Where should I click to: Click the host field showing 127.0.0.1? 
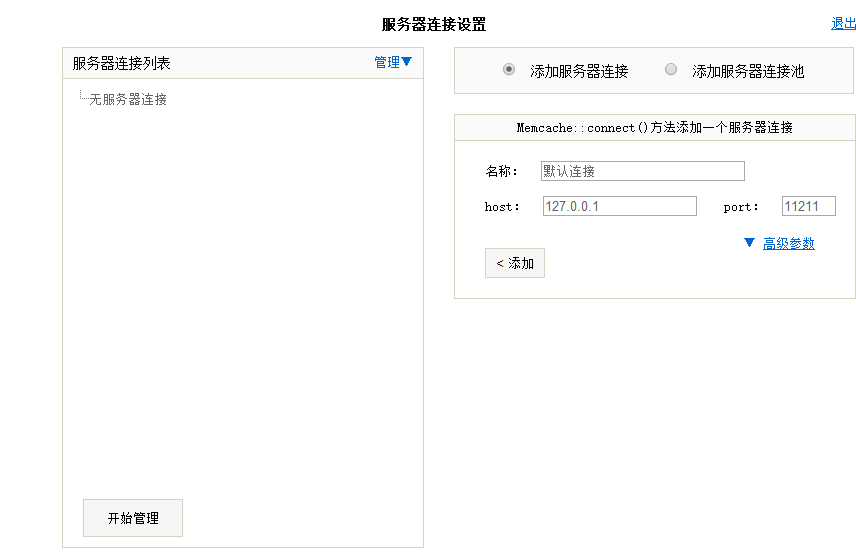618,206
